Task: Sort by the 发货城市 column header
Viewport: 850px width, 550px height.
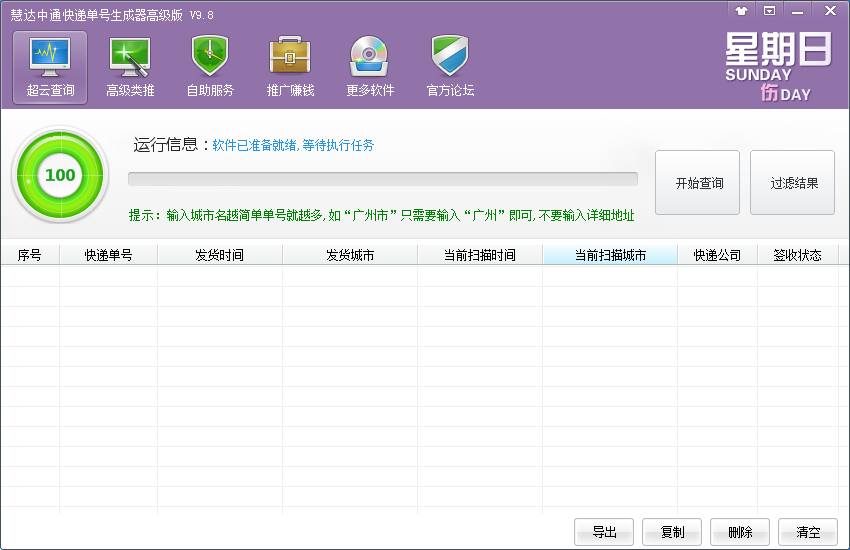Action: pos(350,255)
